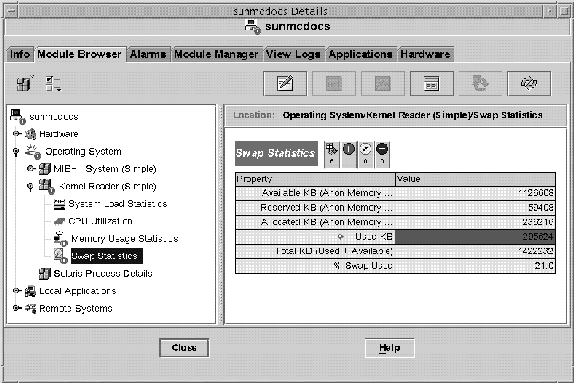Click the Hardware node icon

pyautogui.click(x=31, y=134)
